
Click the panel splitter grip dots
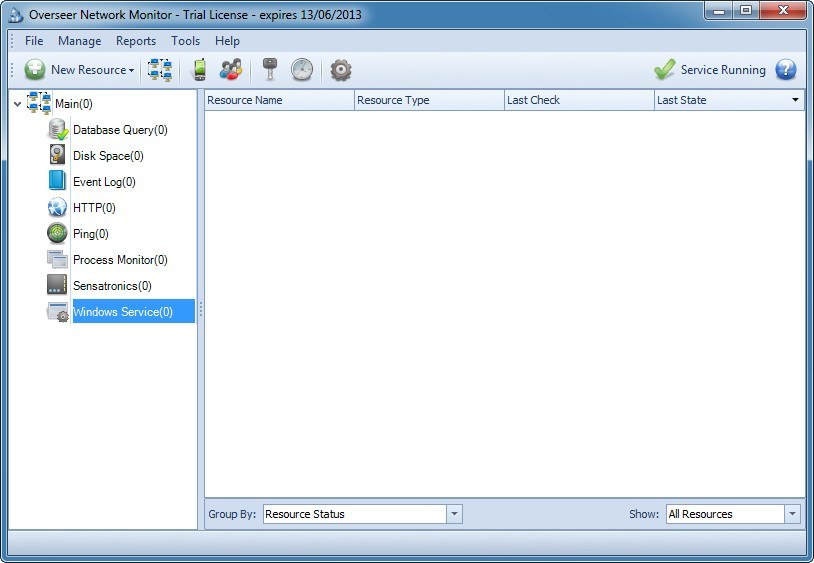coord(200,310)
